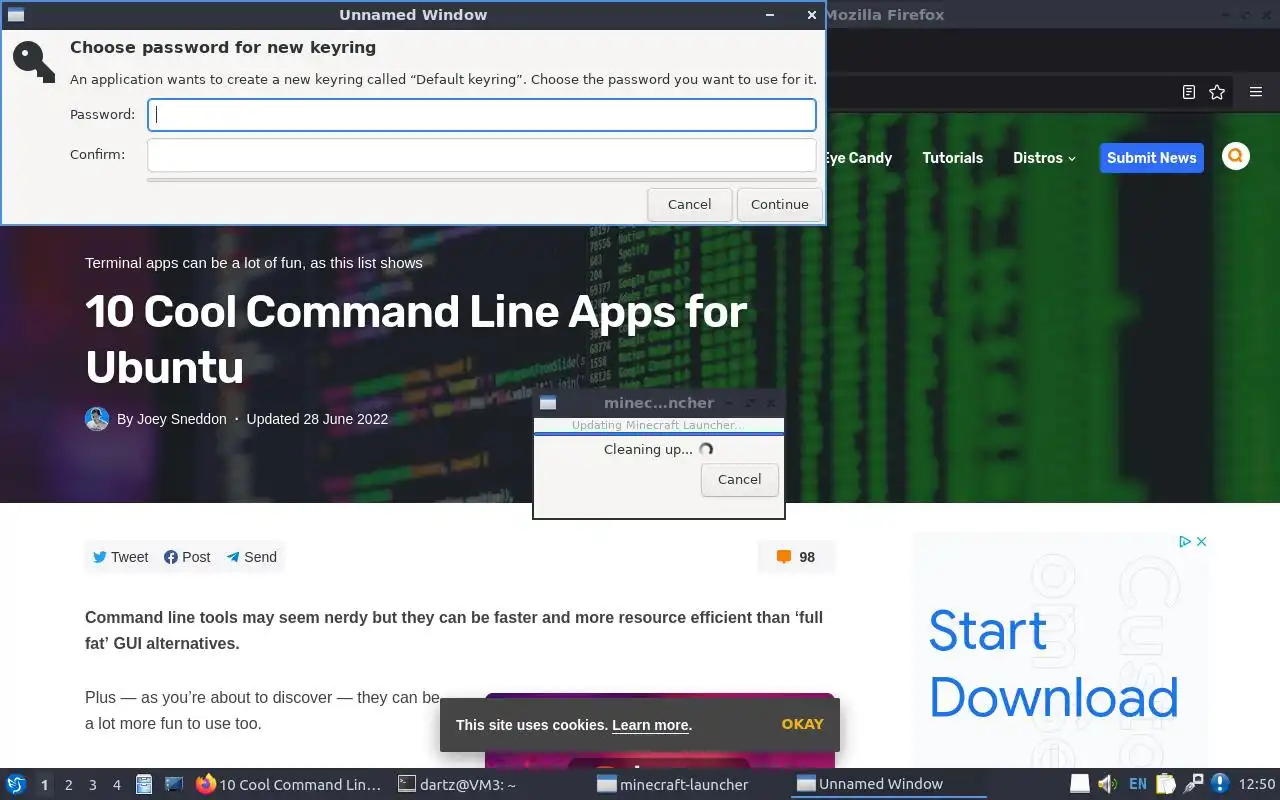This screenshot has width=1280, height=800.
Task: Click the Confirm password field
Action: [482, 155]
